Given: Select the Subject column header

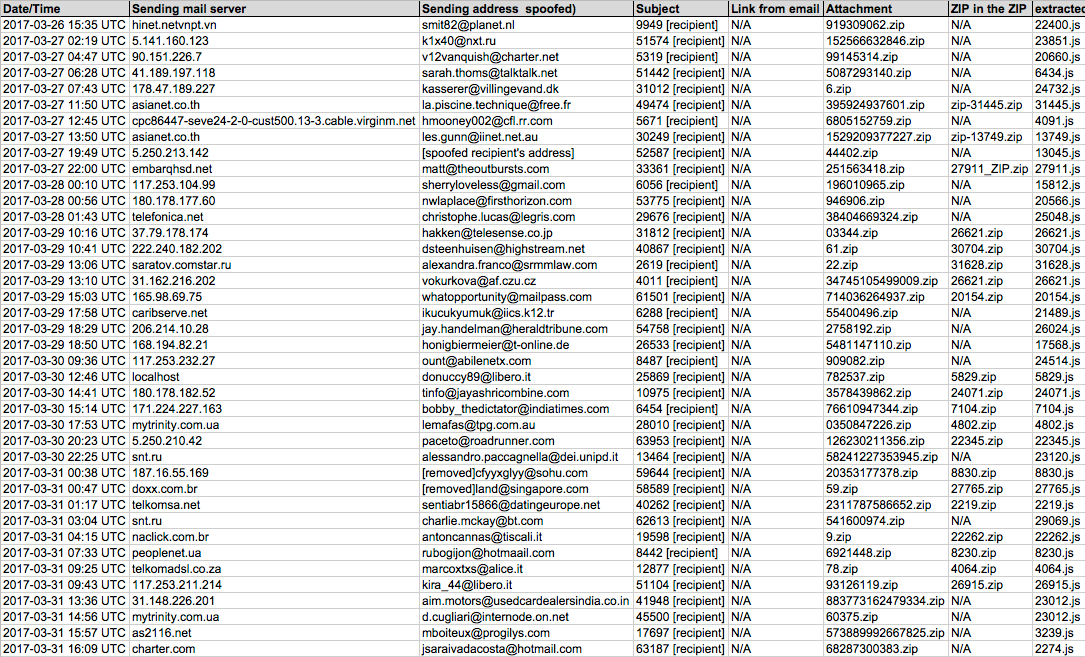Looking at the screenshot, I should (681, 9).
